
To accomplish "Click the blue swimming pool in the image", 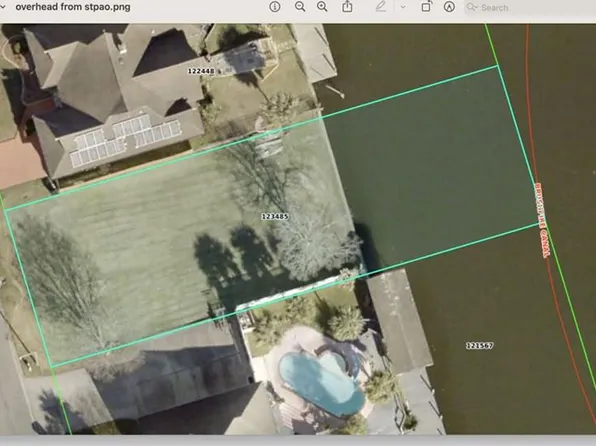I will [321, 382].
